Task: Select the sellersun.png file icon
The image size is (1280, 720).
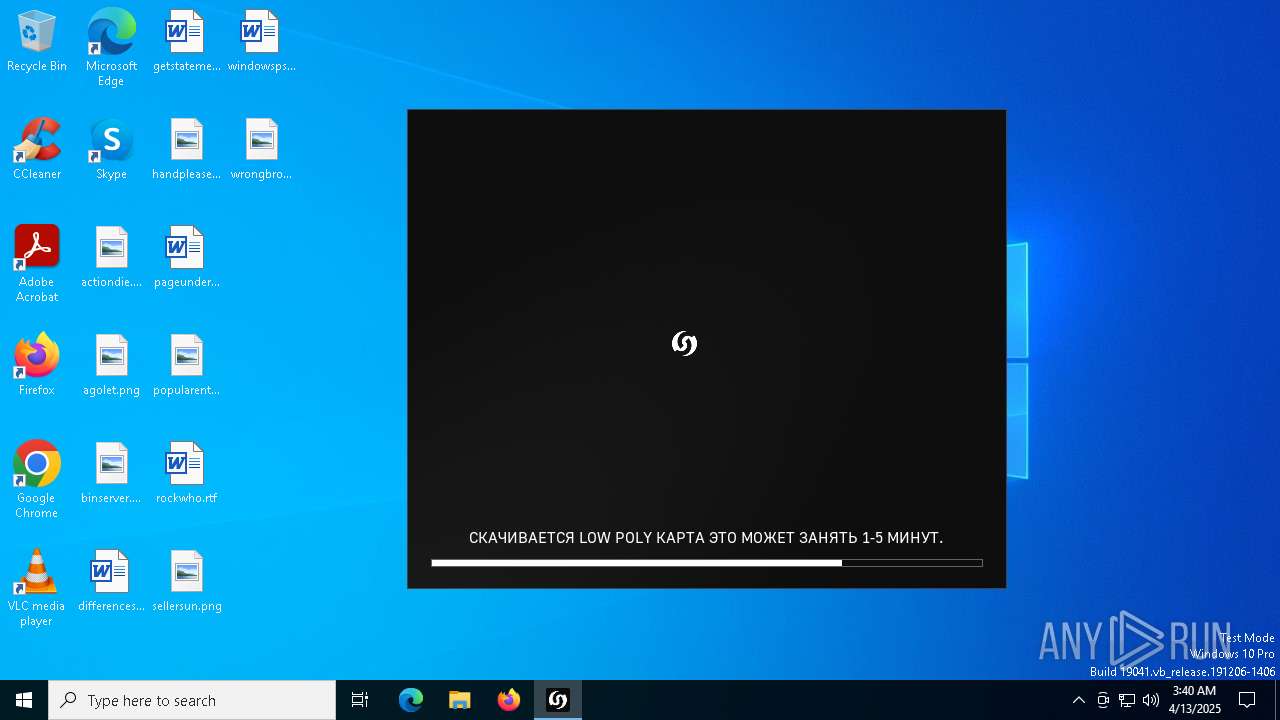Action: [186, 581]
